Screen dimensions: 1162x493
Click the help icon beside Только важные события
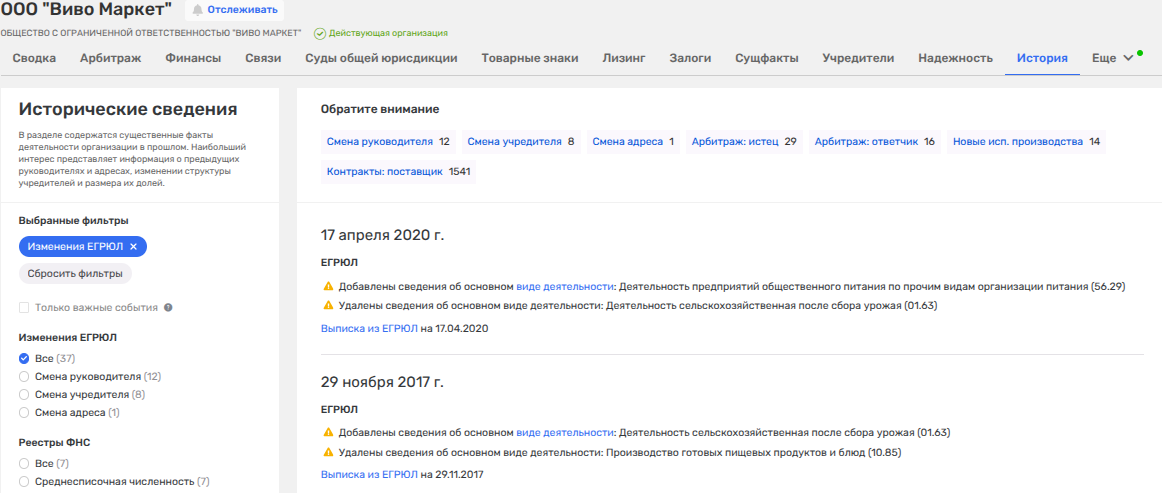pos(168,308)
